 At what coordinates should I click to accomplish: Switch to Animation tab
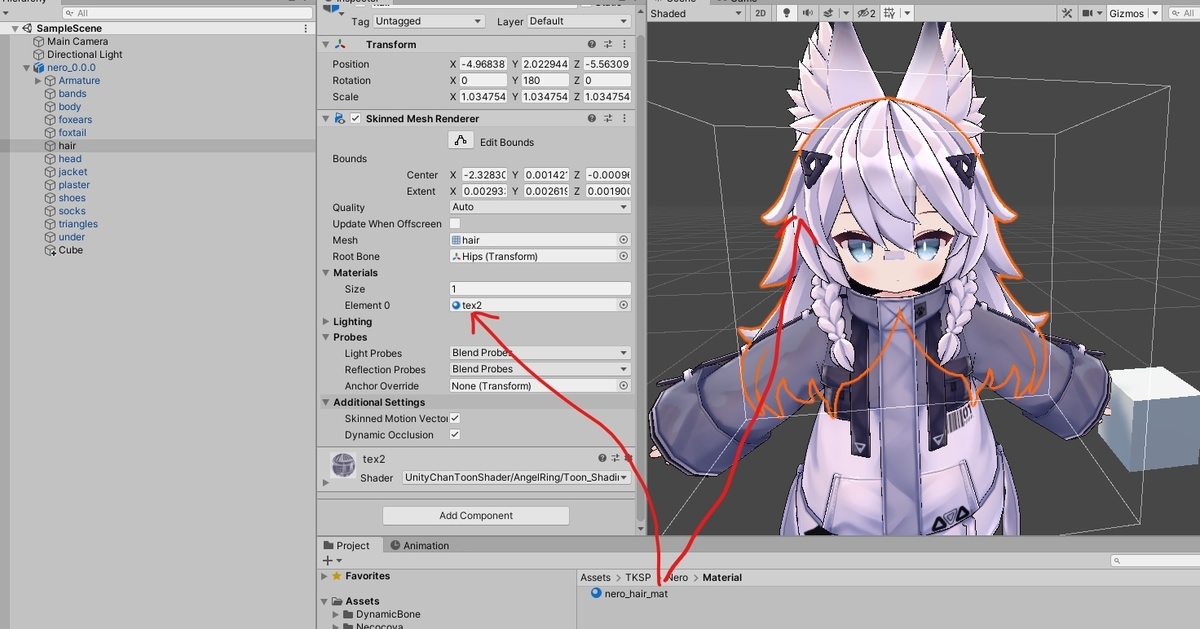click(x=420, y=546)
